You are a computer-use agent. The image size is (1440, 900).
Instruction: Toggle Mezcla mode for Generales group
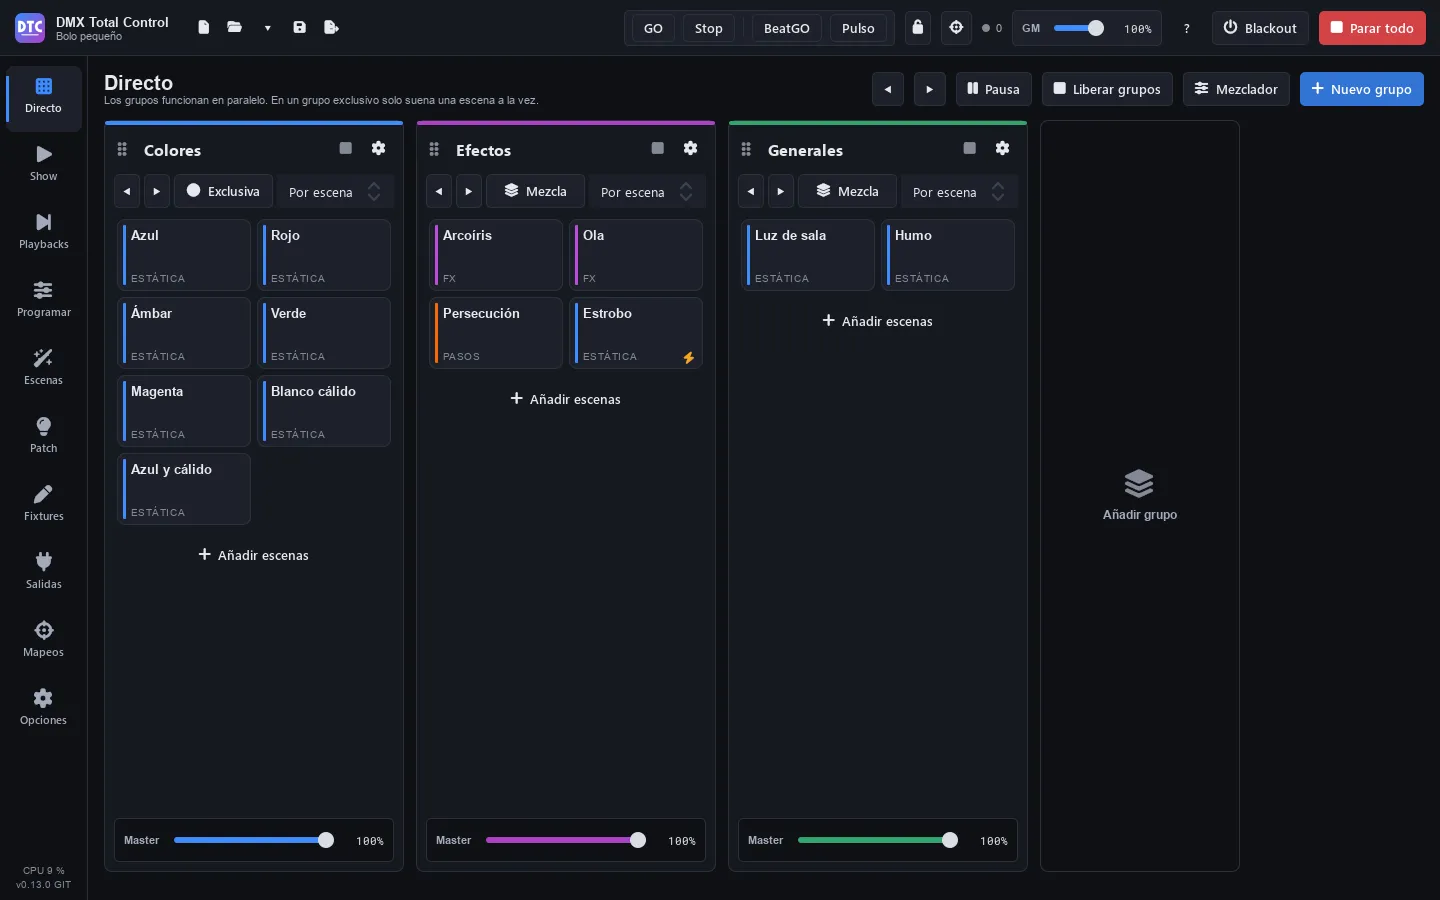point(847,191)
